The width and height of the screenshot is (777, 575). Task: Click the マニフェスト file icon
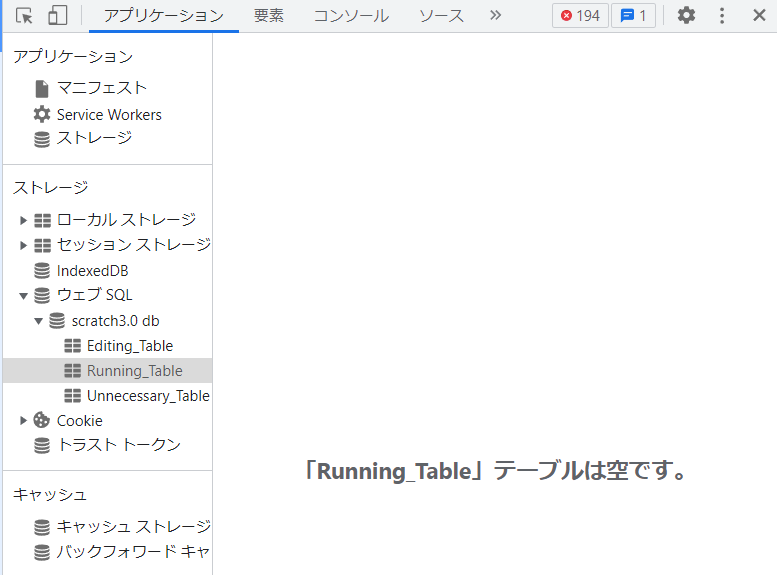point(42,89)
